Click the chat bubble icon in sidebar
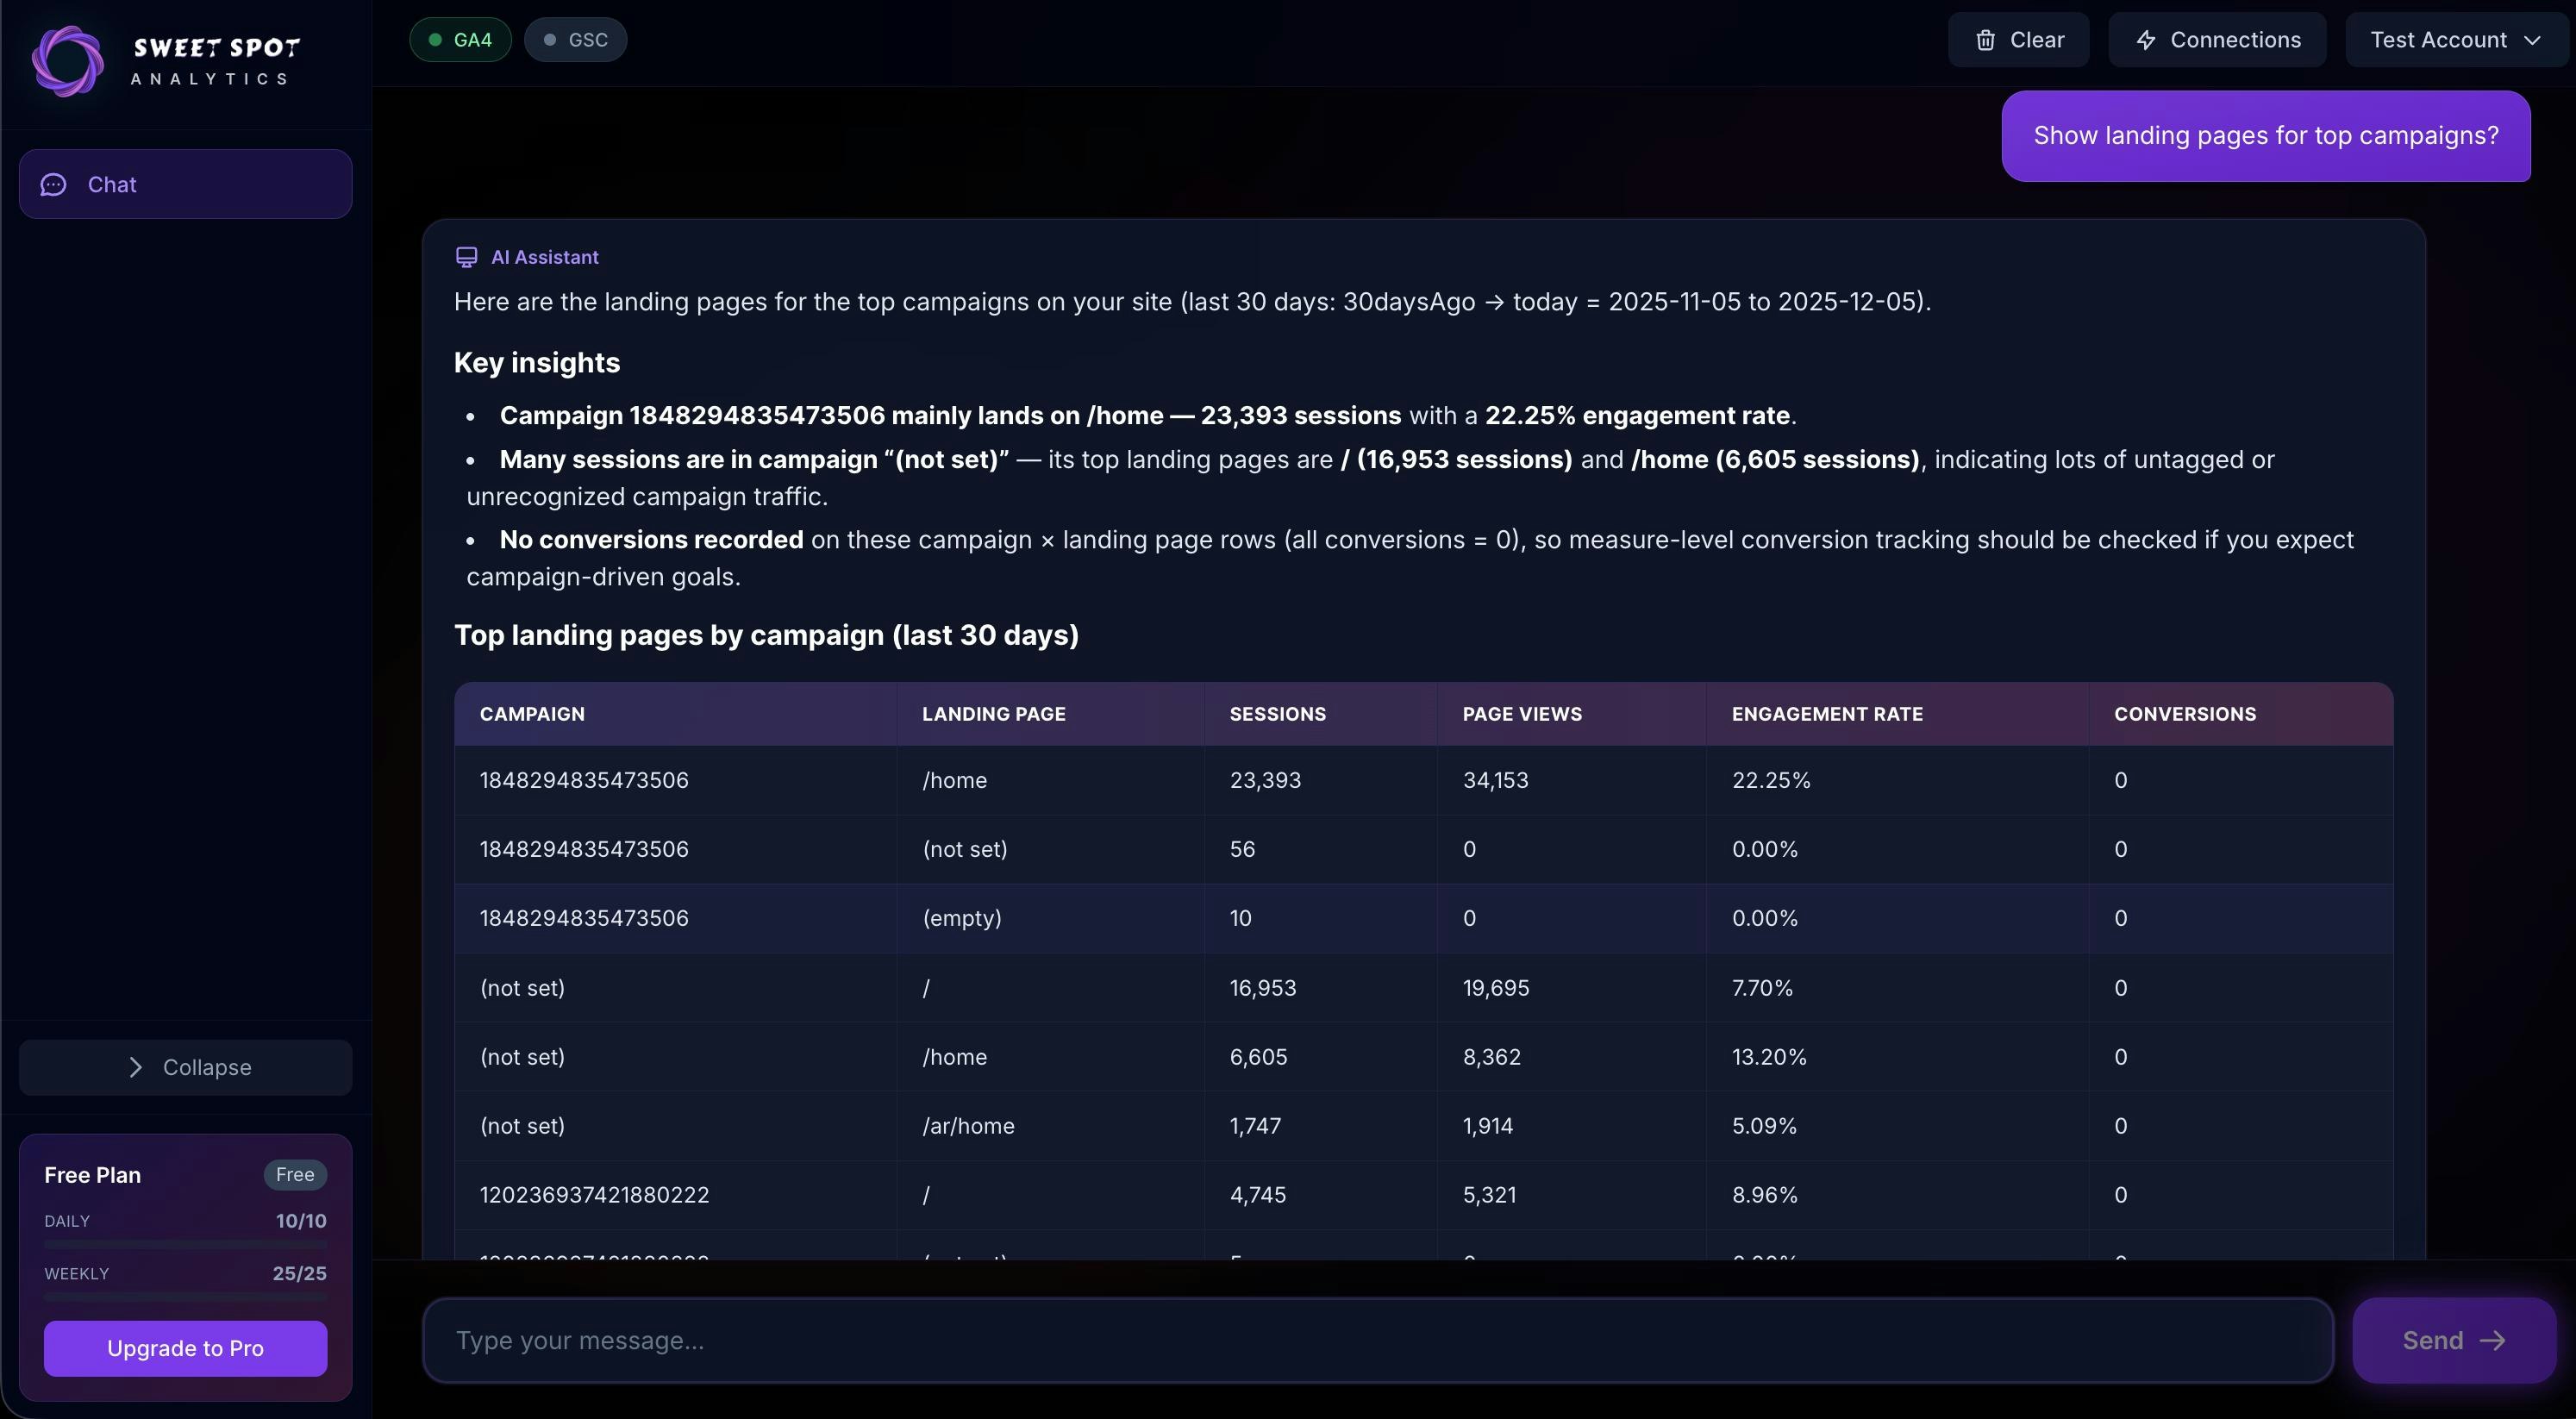The image size is (2576, 1419). 53,185
